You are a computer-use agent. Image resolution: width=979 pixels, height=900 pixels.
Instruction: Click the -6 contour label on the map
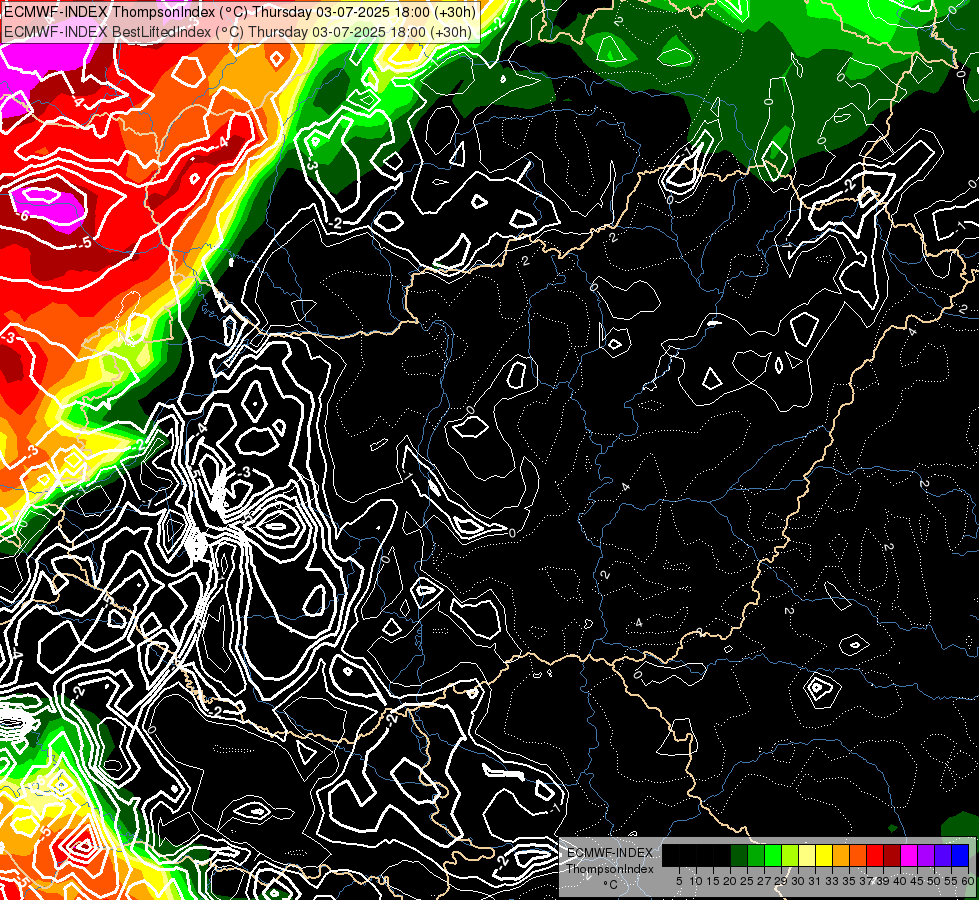24,215
